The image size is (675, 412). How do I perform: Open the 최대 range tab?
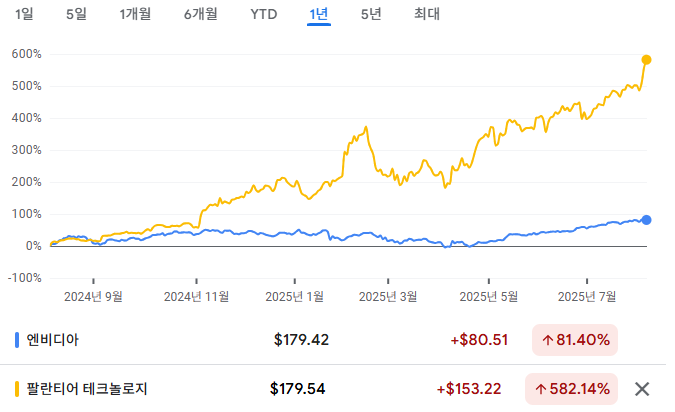point(427,14)
